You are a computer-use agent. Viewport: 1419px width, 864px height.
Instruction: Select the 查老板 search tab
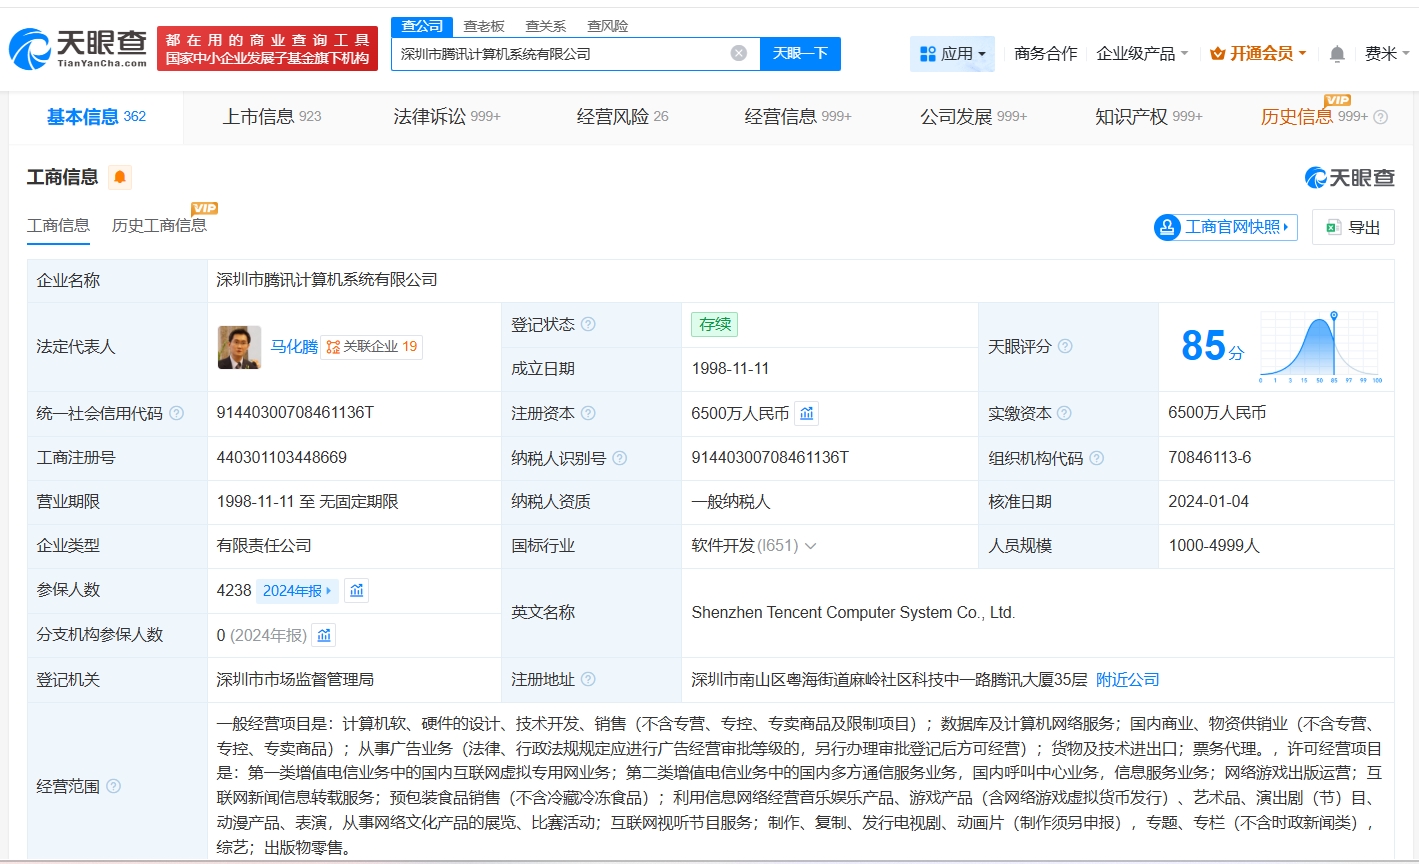[x=484, y=26]
